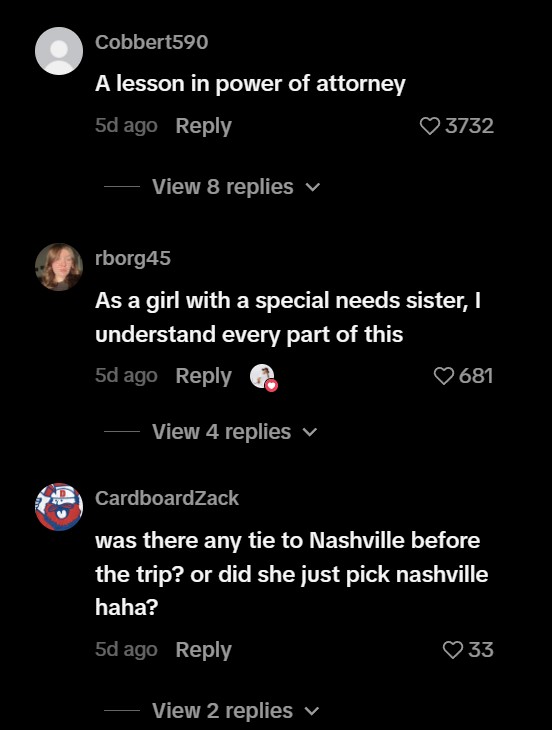Click chevron beside View 4 replies
The image size is (552, 730).
click(310, 432)
